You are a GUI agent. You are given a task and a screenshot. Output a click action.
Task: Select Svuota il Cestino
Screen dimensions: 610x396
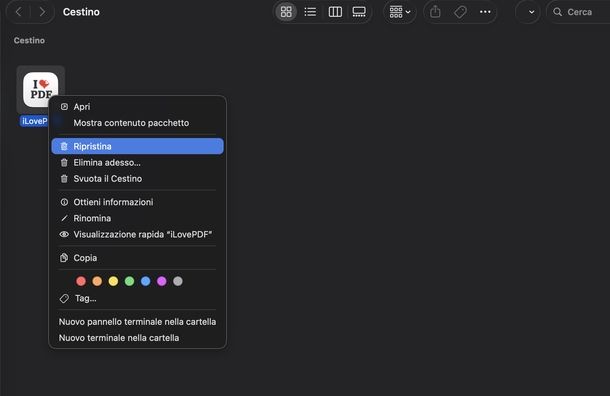[137, 179]
